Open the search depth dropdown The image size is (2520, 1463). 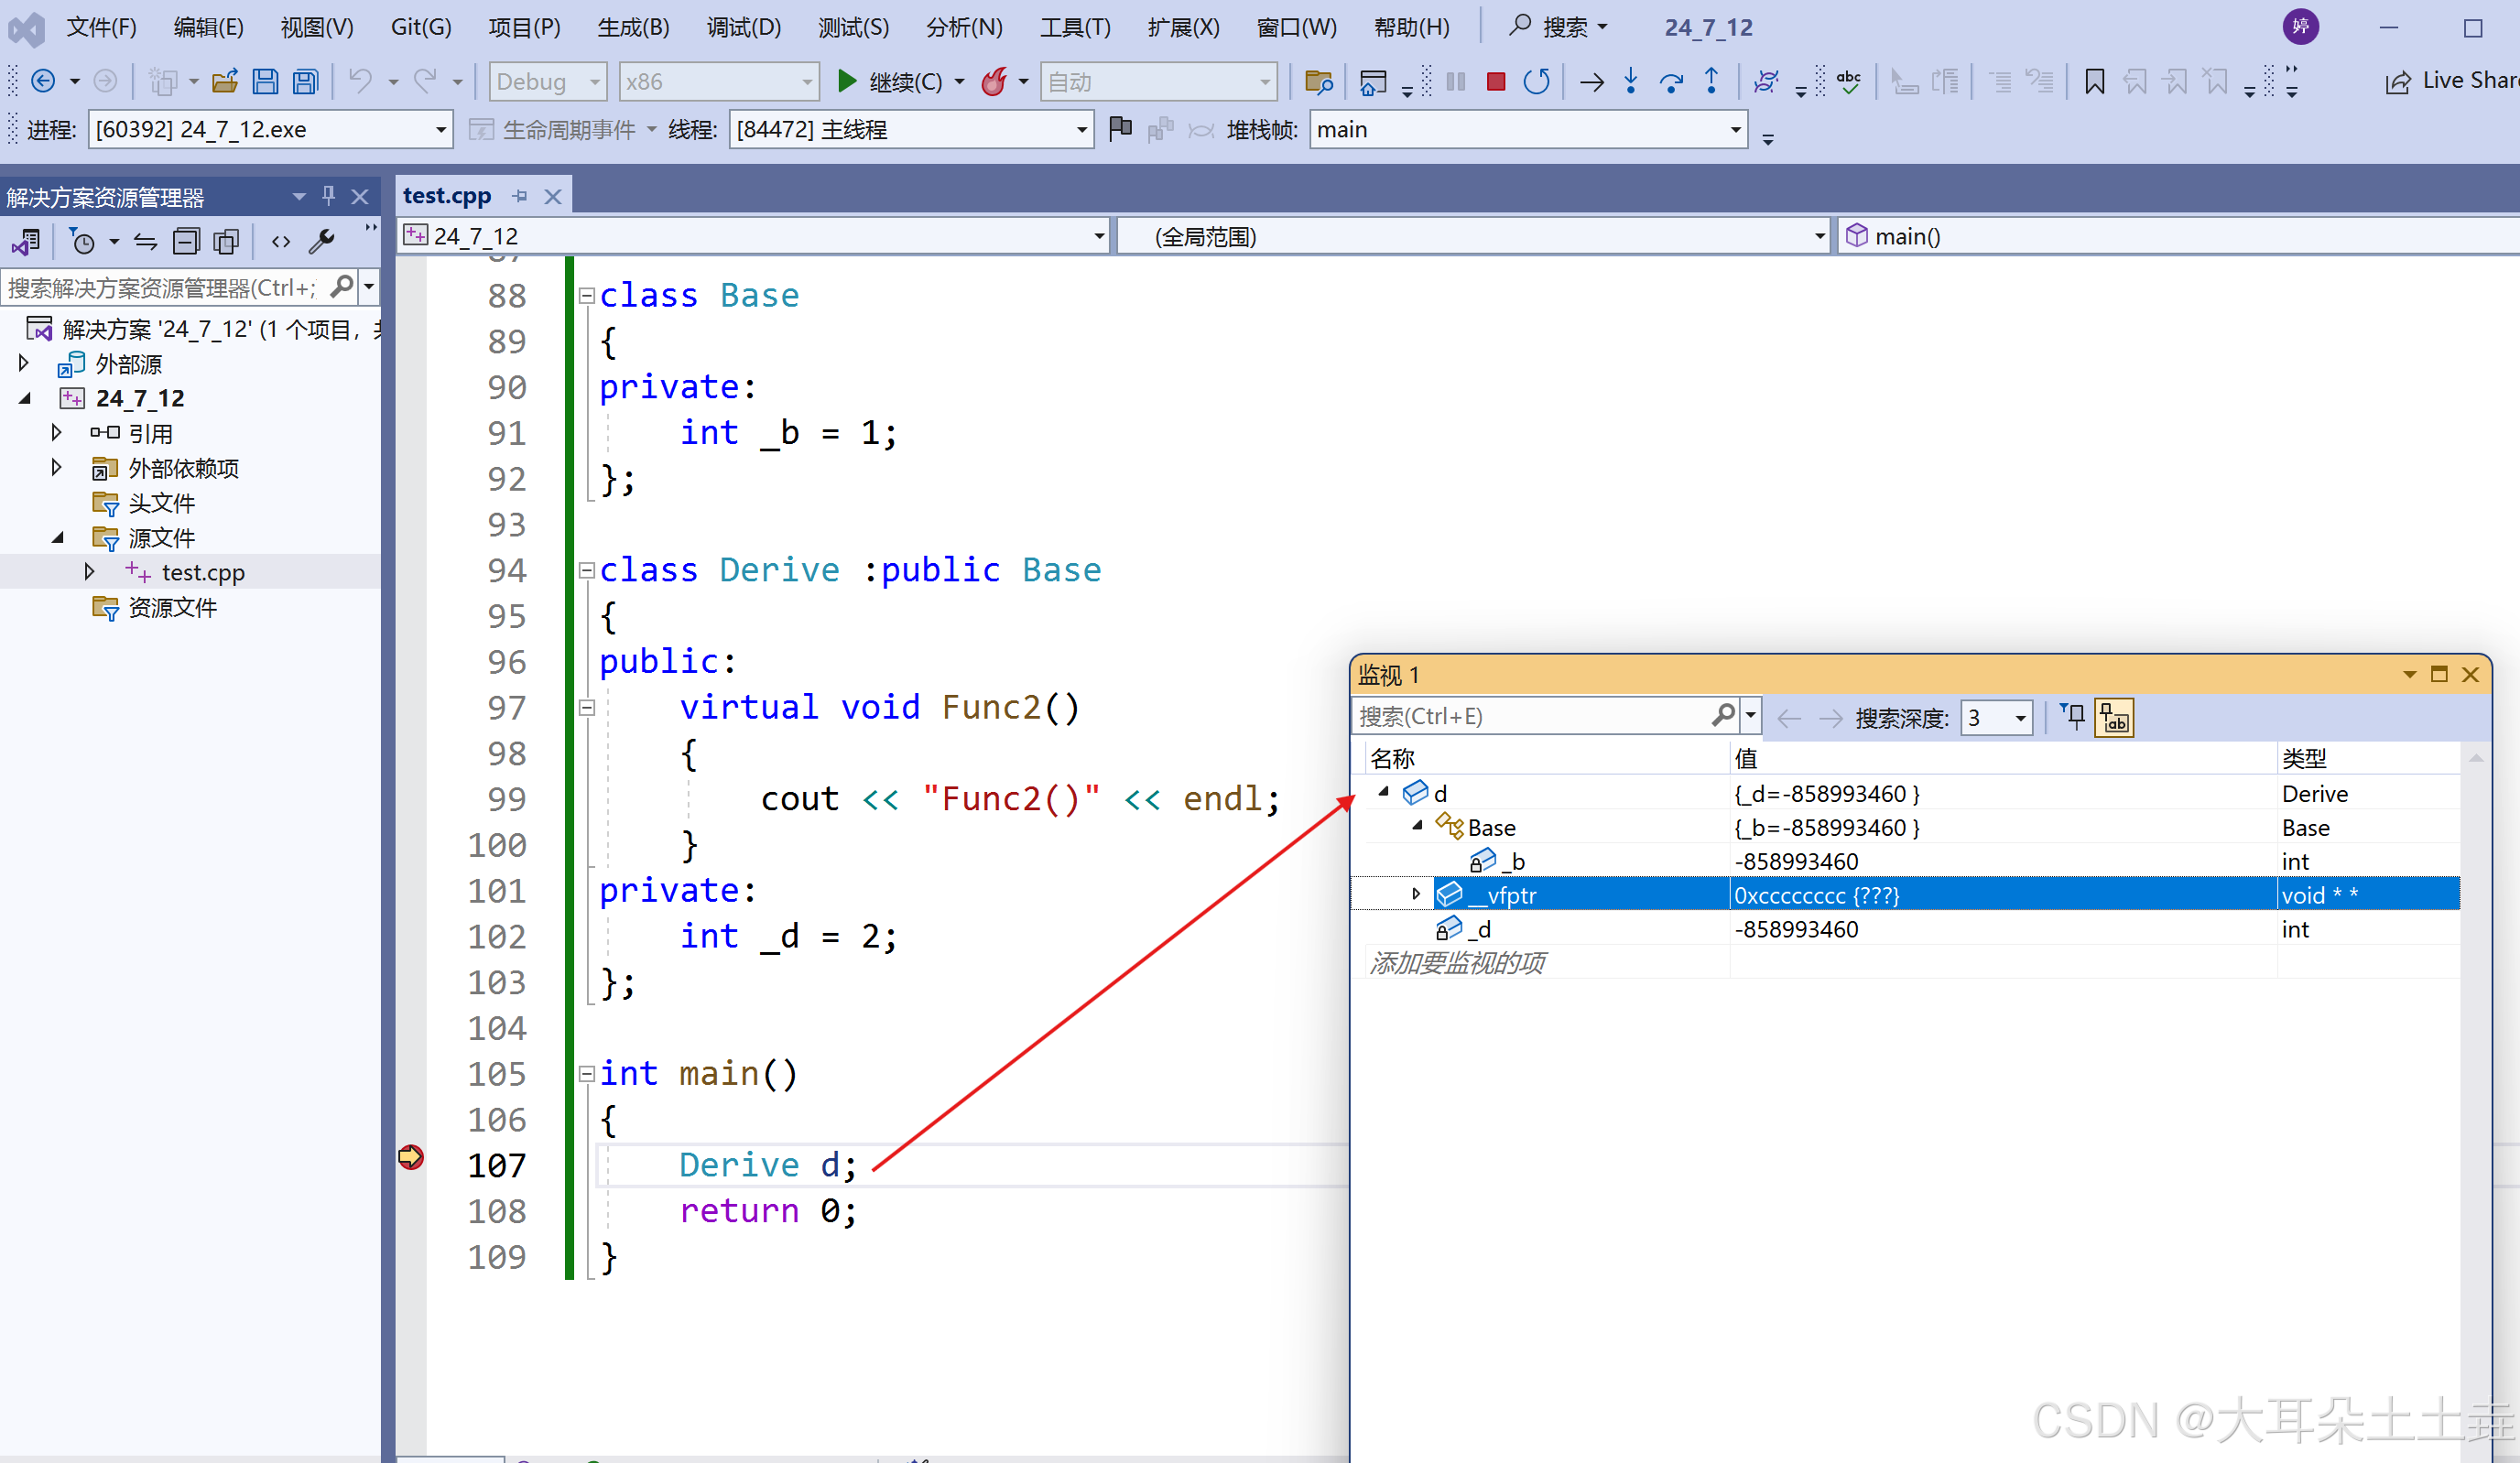(2020, 718)
